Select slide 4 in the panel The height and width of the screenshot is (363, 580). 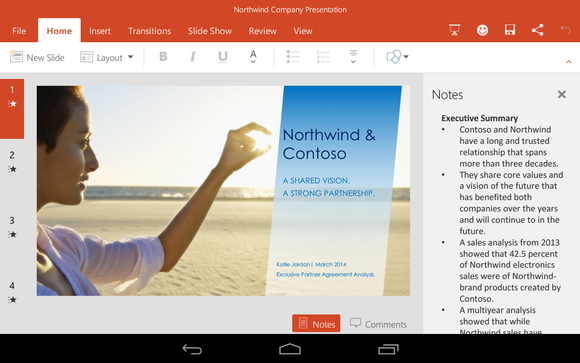pos(12,292)
